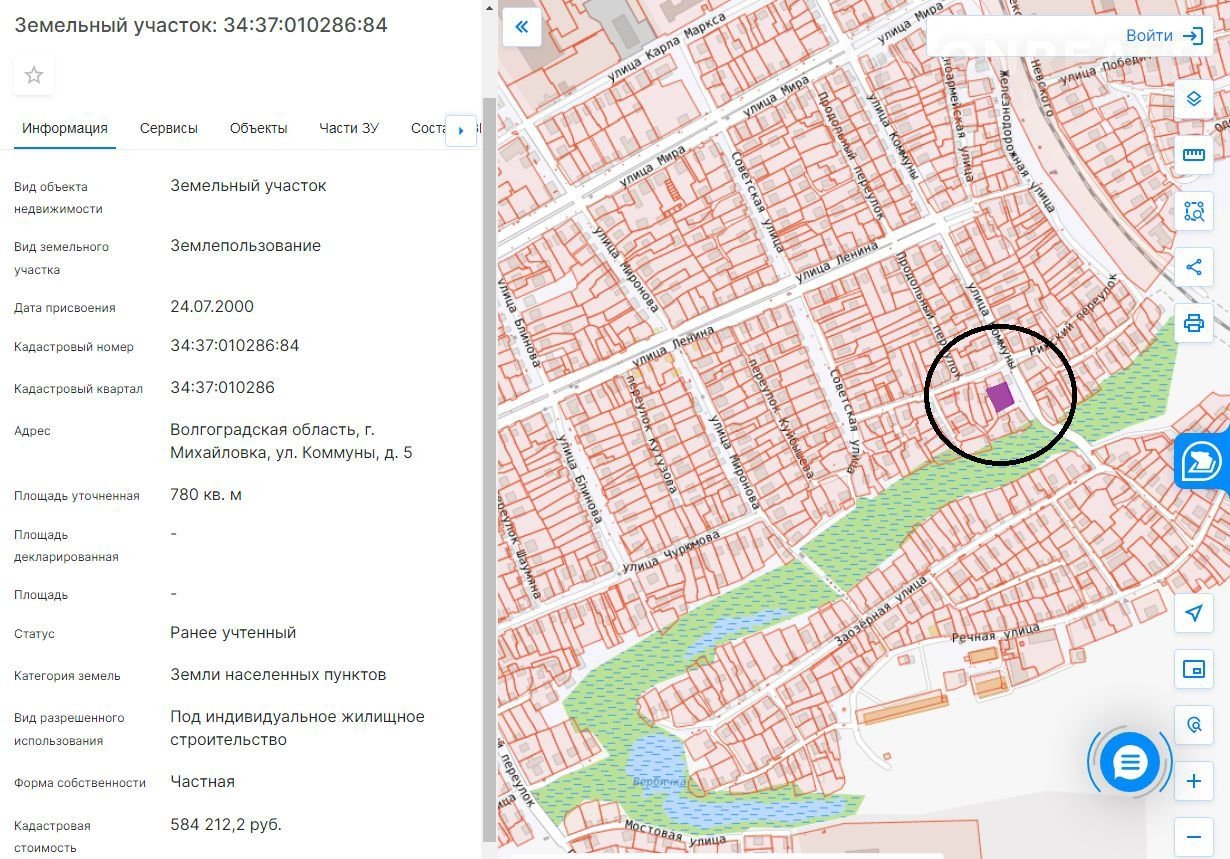Select the ruler measurement tool
The image size is (1230, 859).
1193,155
